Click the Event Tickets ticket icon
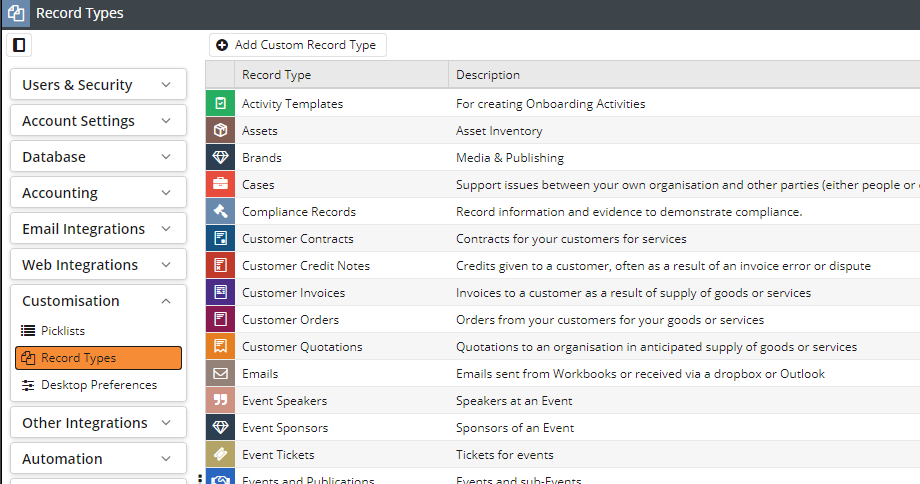 220,454
